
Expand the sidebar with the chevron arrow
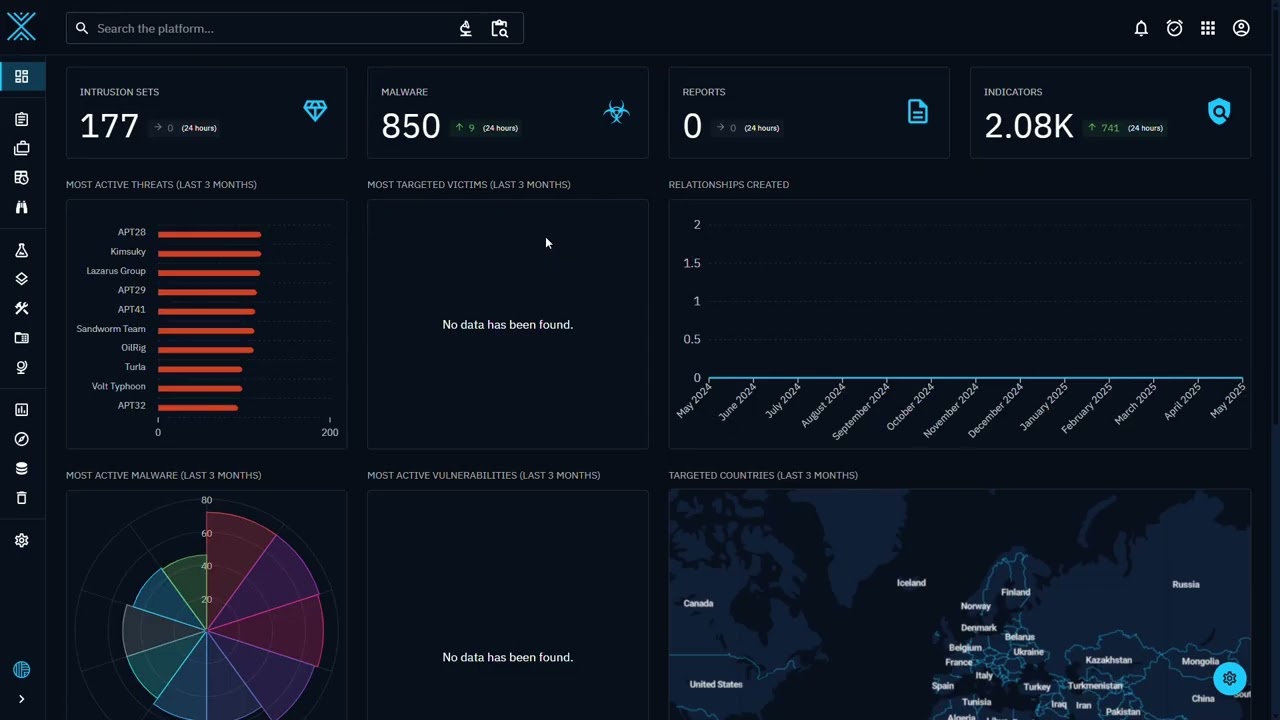(21, 699)
